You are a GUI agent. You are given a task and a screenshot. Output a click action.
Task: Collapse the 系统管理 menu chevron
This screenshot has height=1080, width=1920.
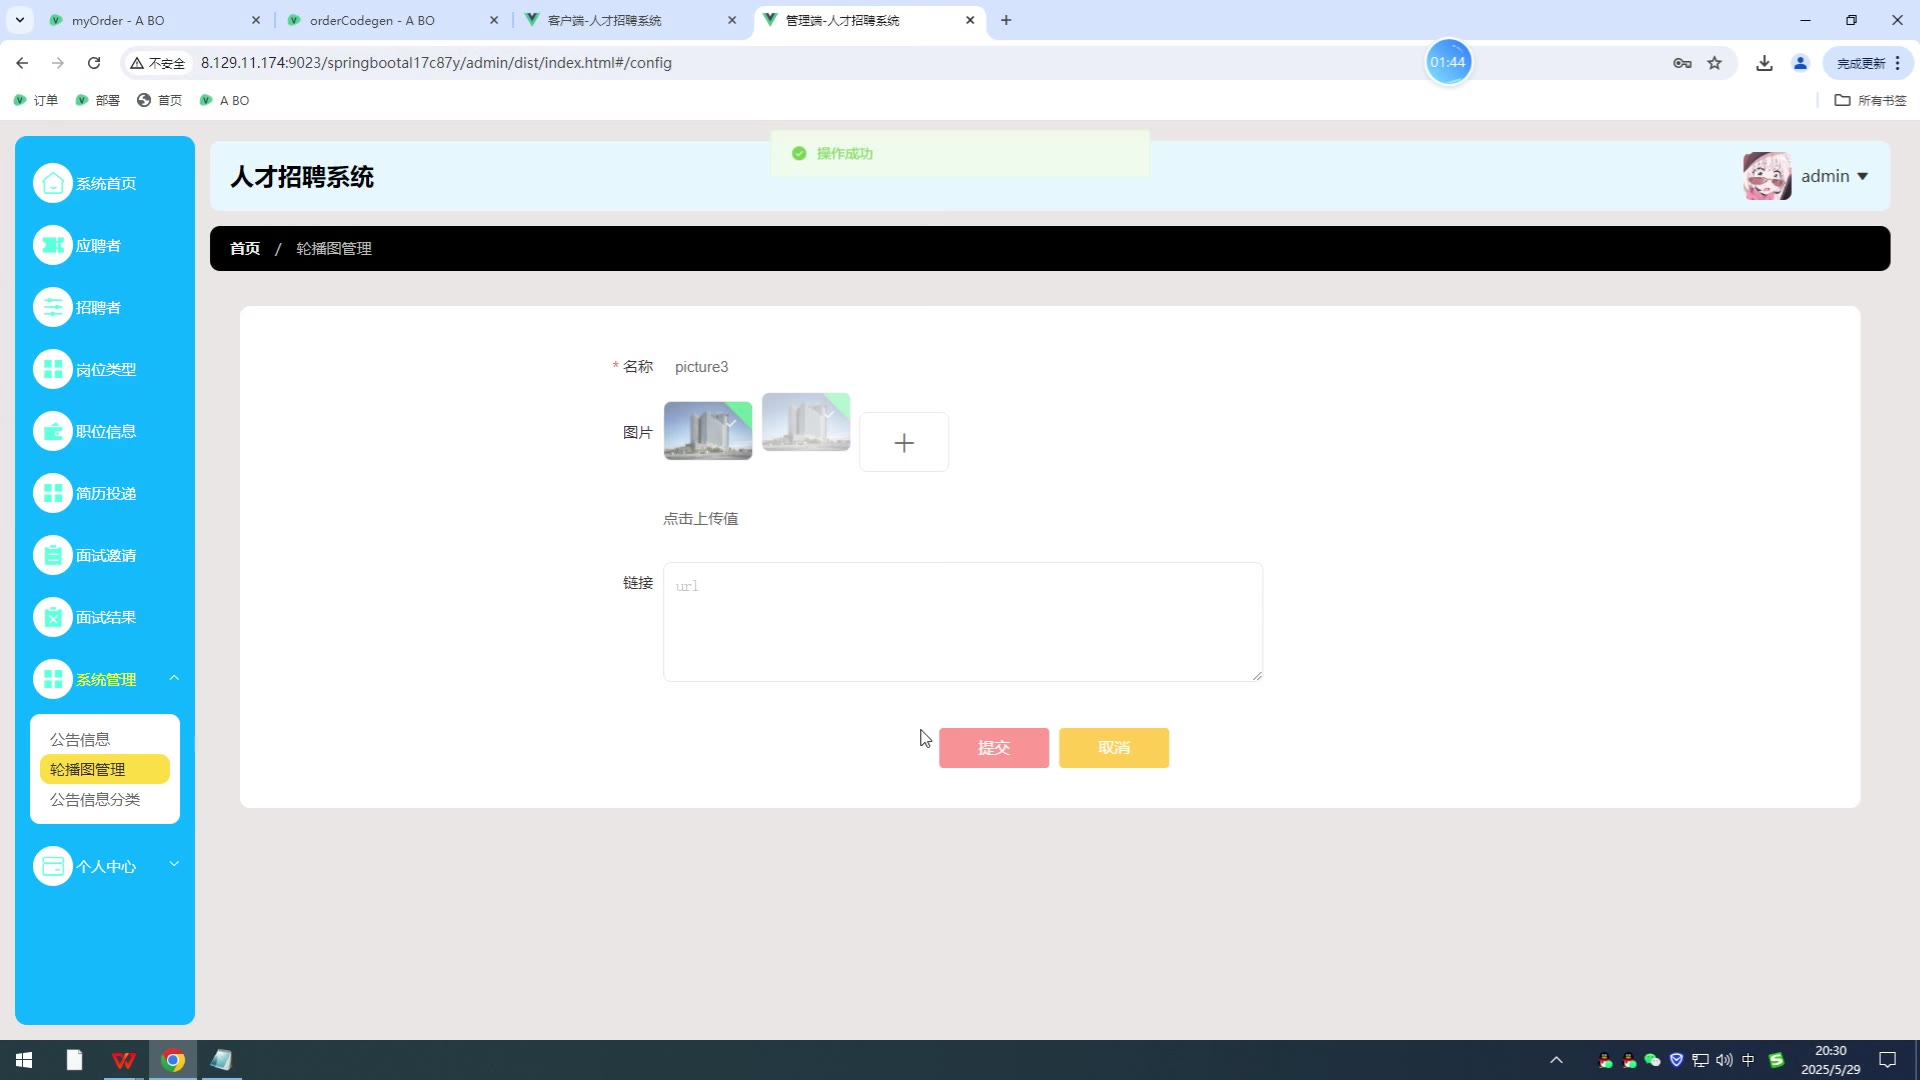tap(174, 678)
